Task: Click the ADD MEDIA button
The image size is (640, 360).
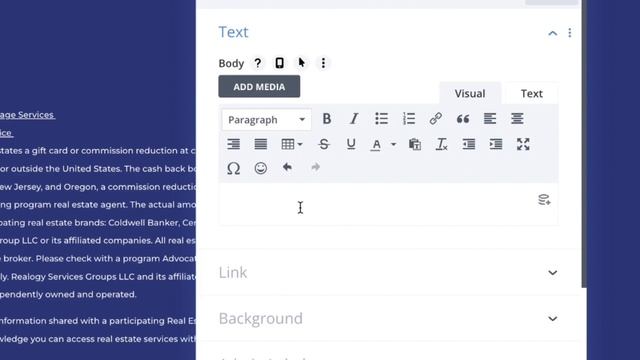Action: 259,87
